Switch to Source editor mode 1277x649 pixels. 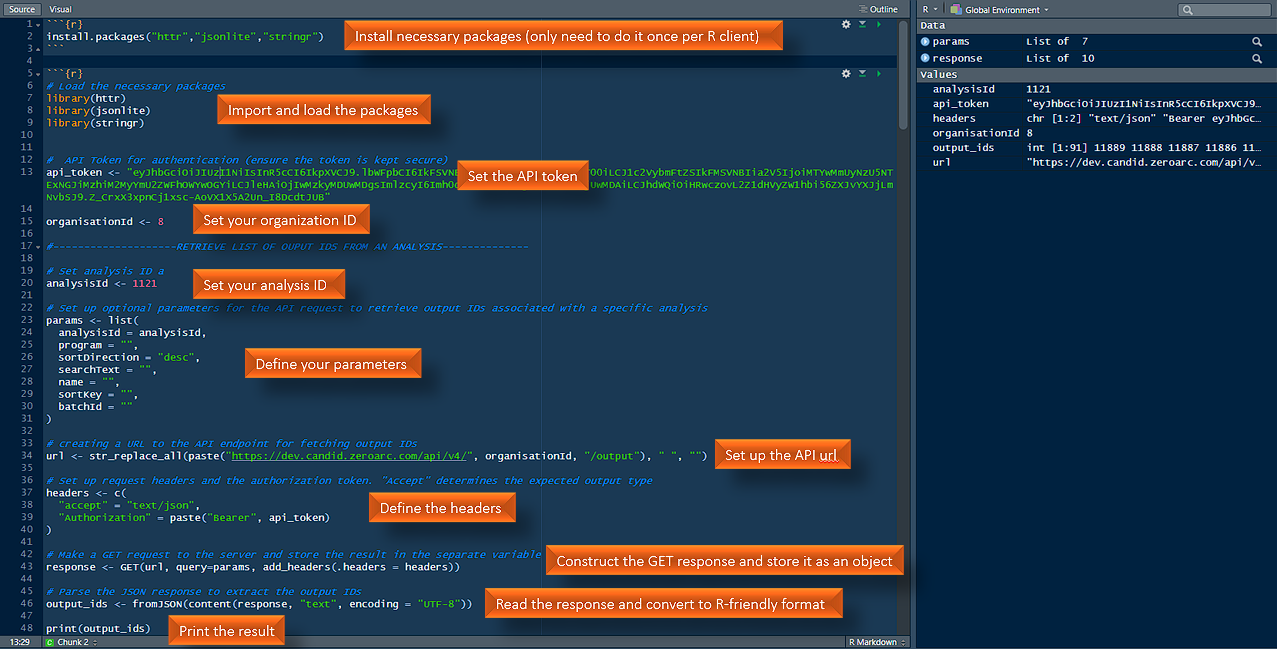[22, 9]
